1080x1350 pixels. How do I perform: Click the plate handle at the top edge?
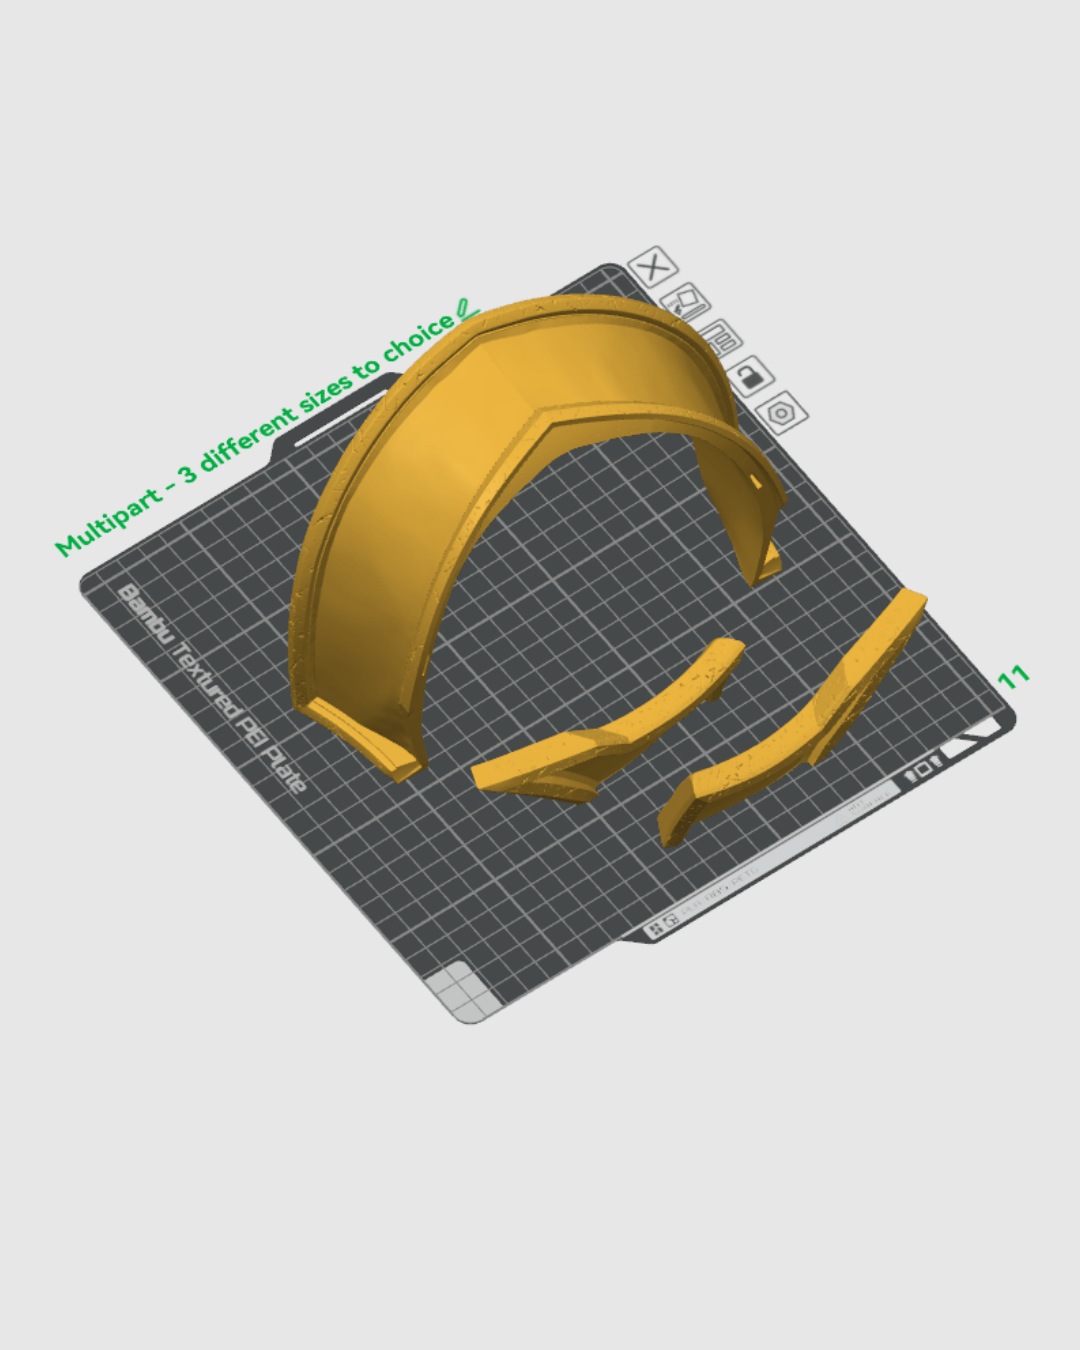coord(340,420)
